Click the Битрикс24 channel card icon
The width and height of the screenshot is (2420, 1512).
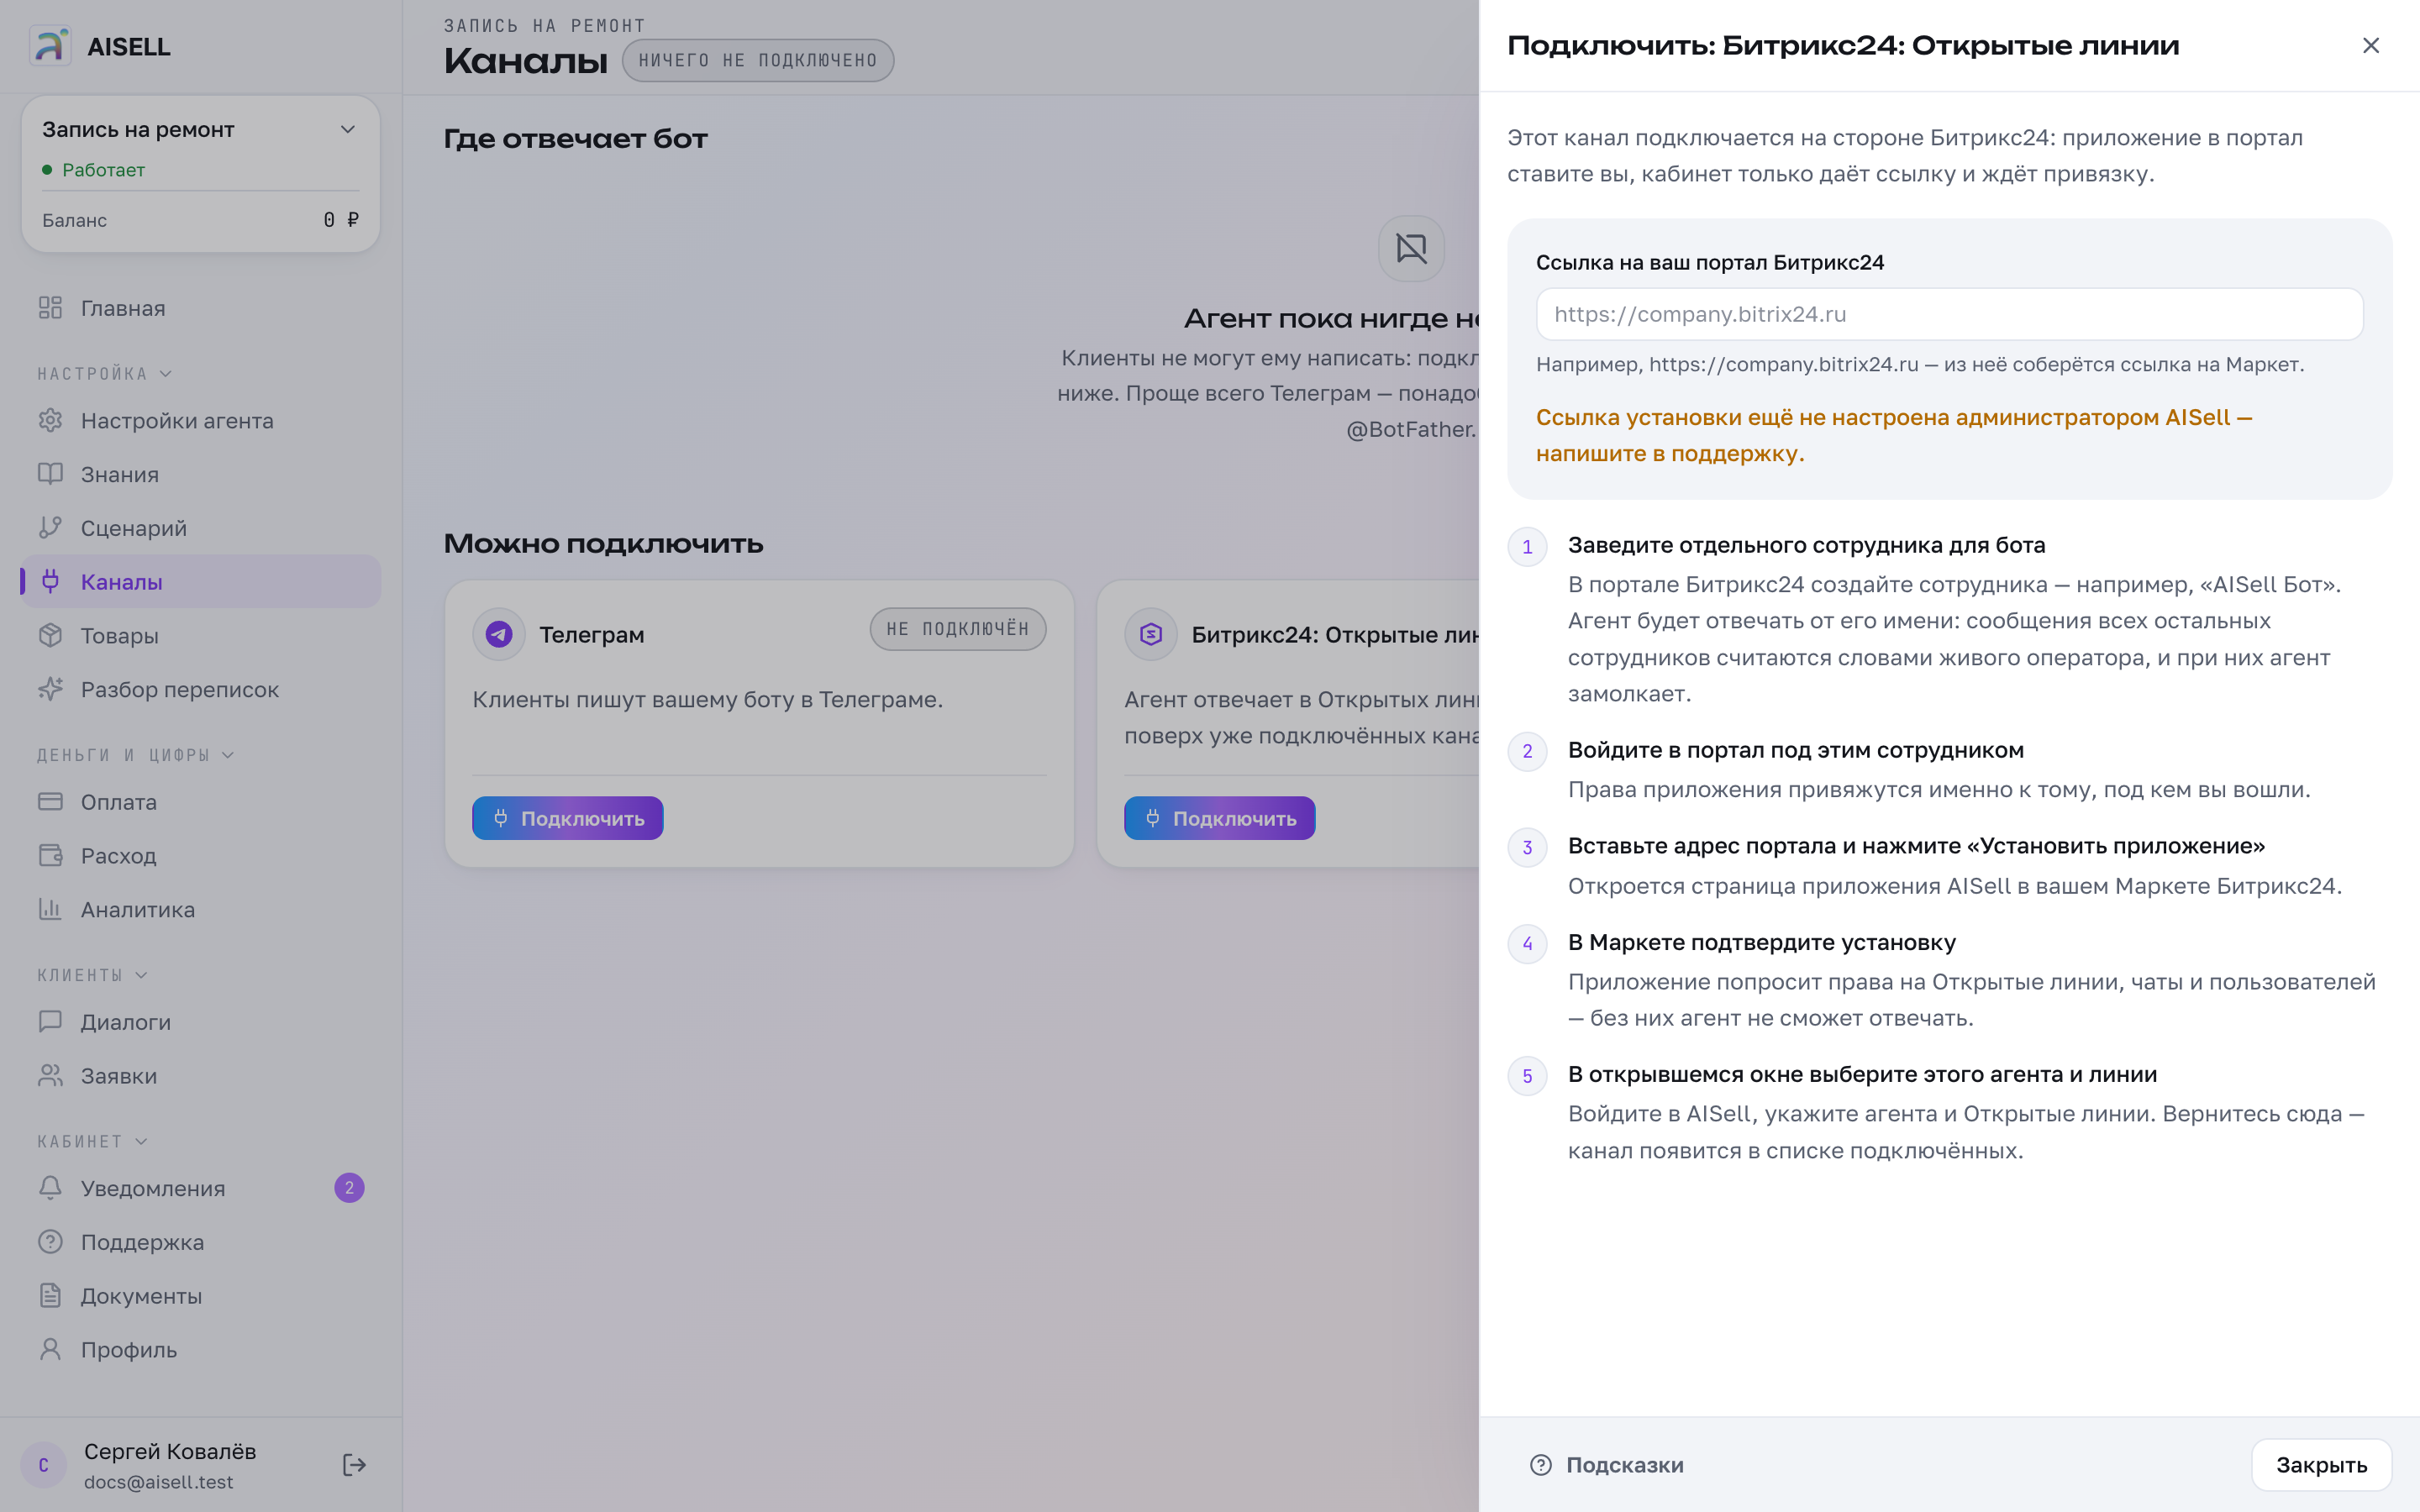click(x=1151, y=634)
